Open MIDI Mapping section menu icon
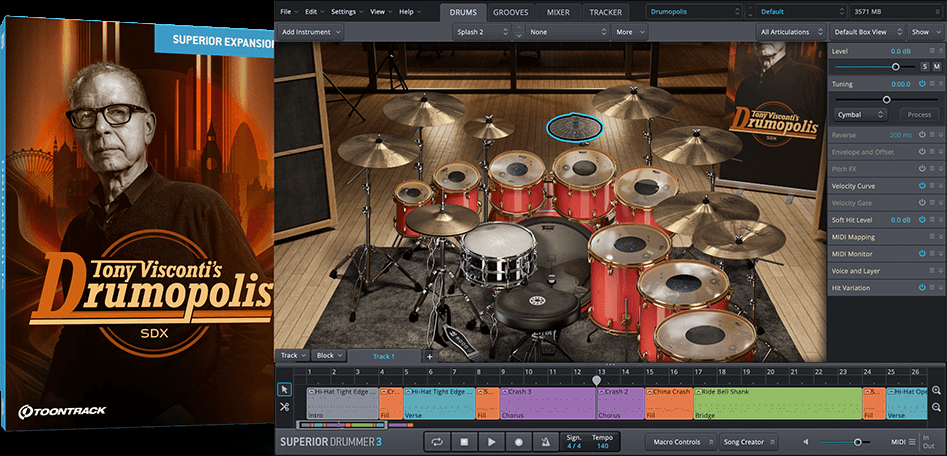The width and height of the screenshot is (947, 456). (932, 237)
